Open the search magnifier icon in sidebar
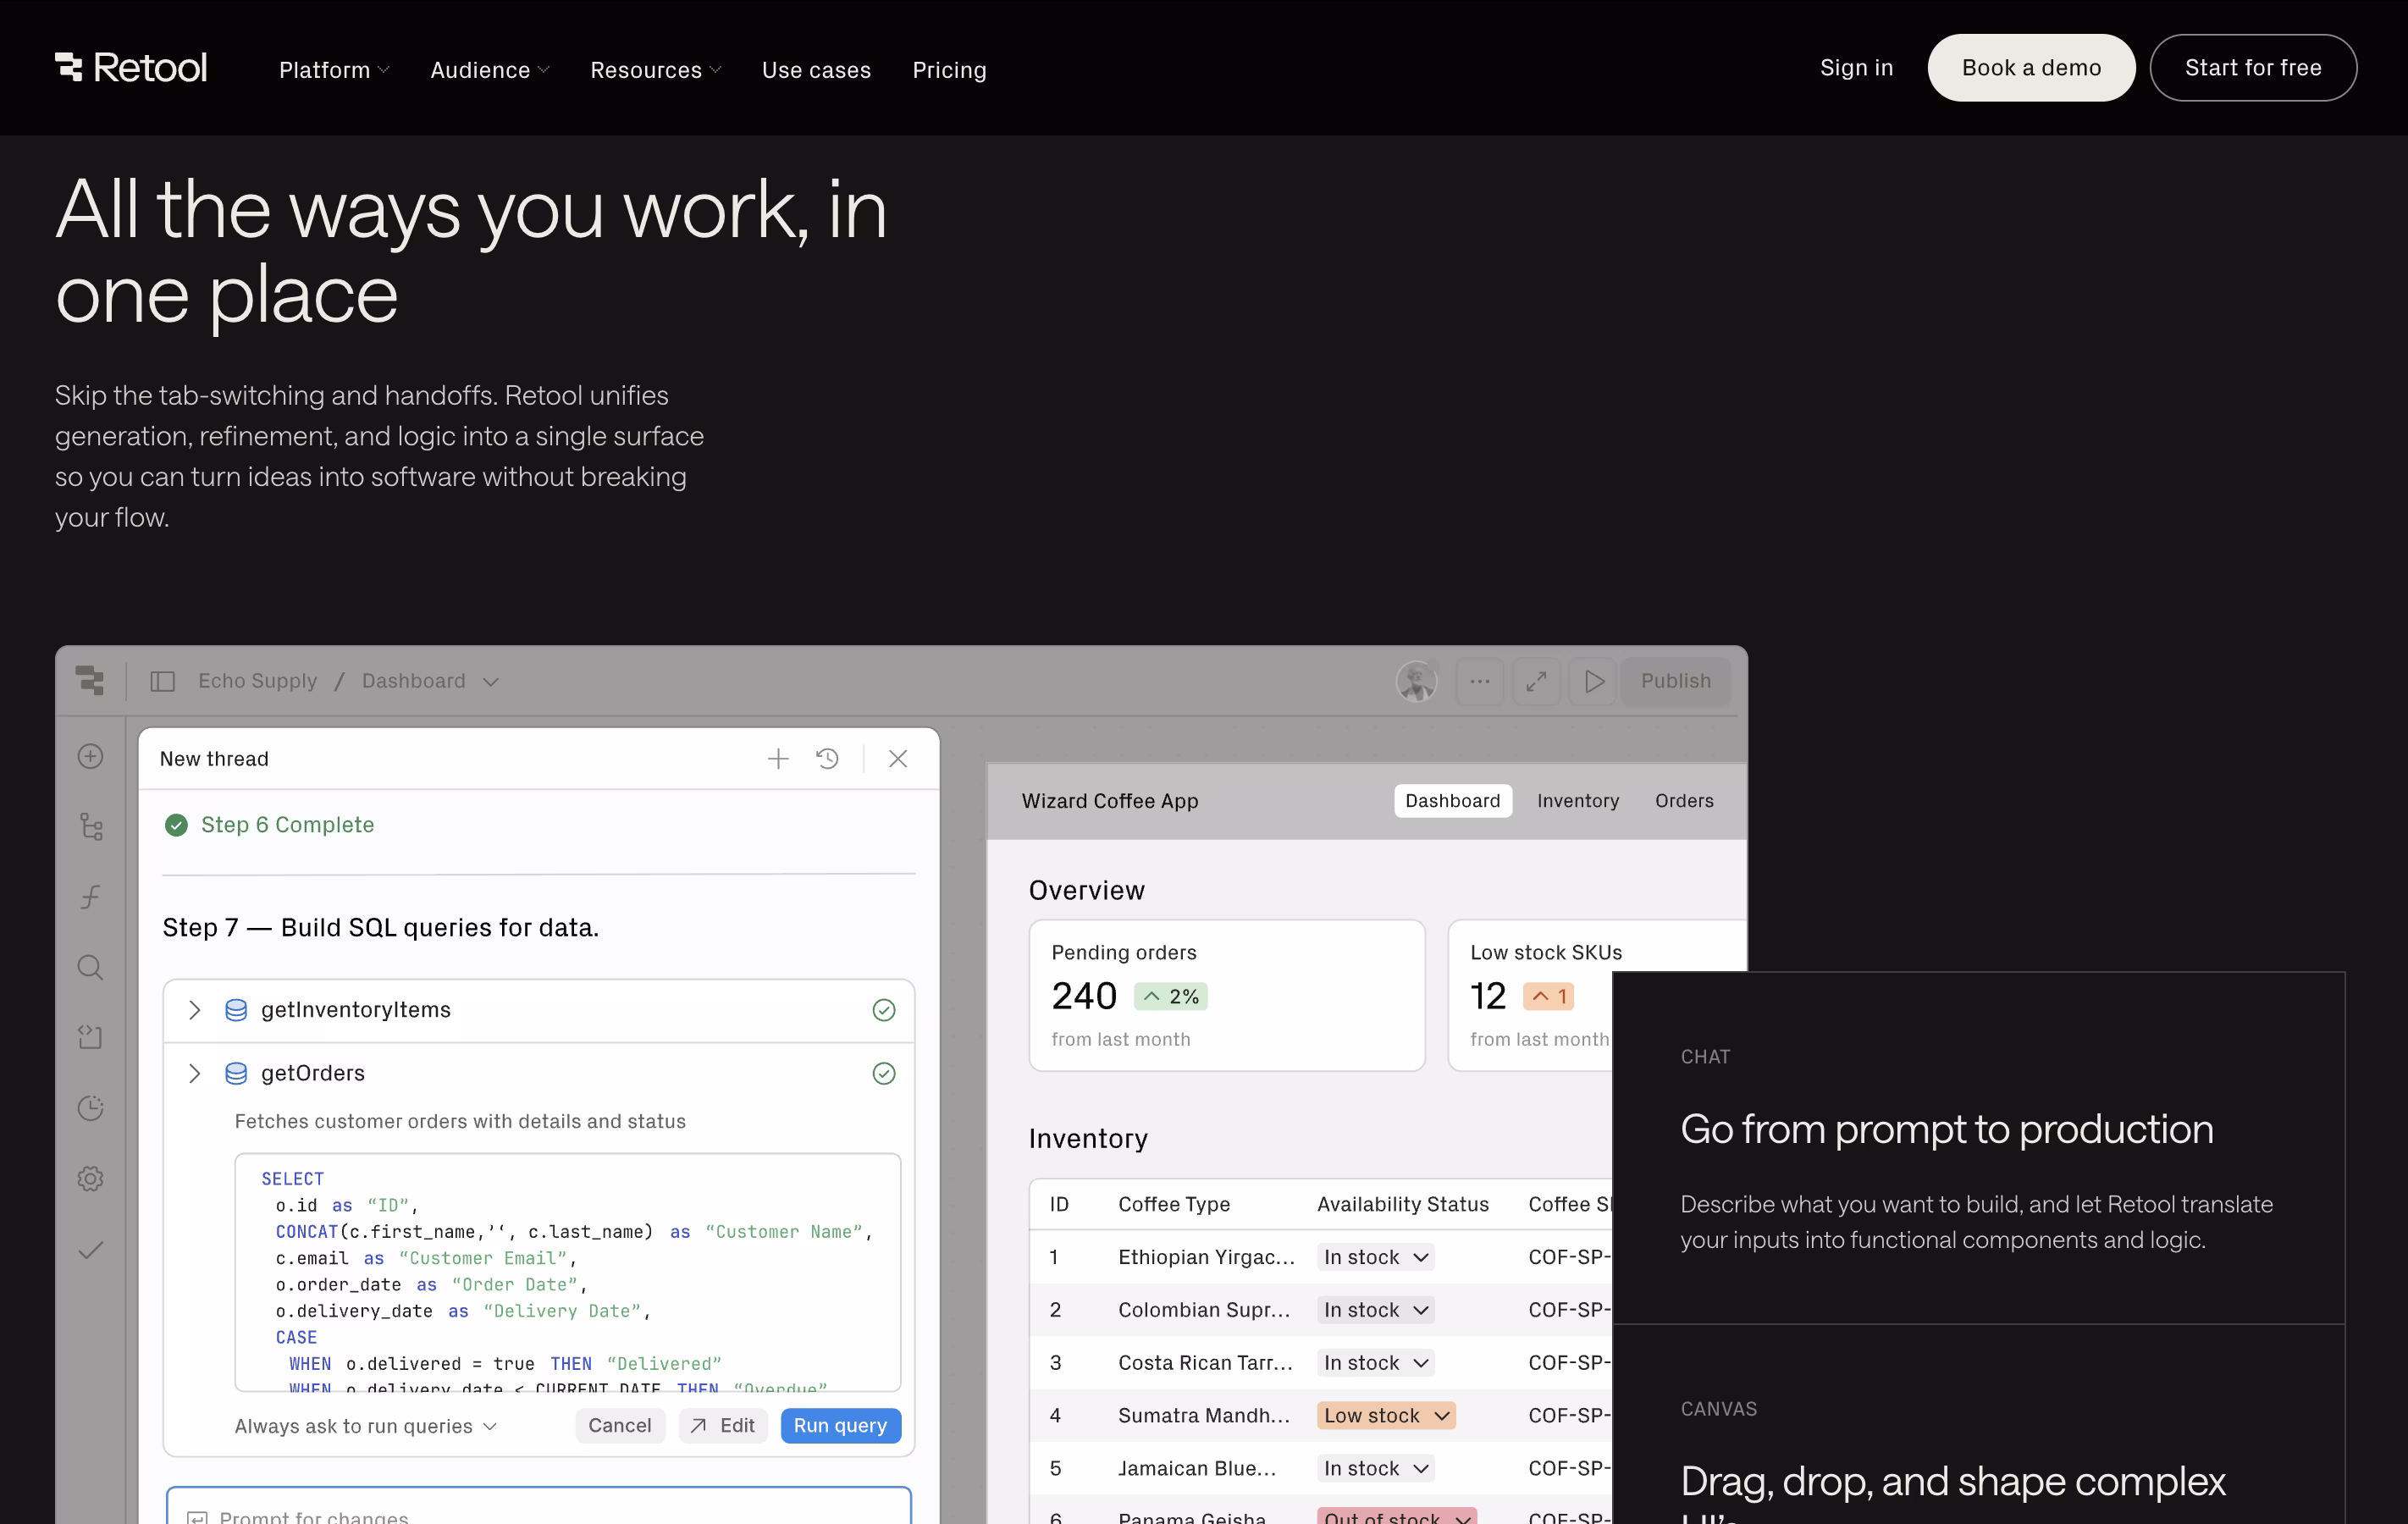Viewport: 2408px width, 1524px height. (x=91, y=967)
